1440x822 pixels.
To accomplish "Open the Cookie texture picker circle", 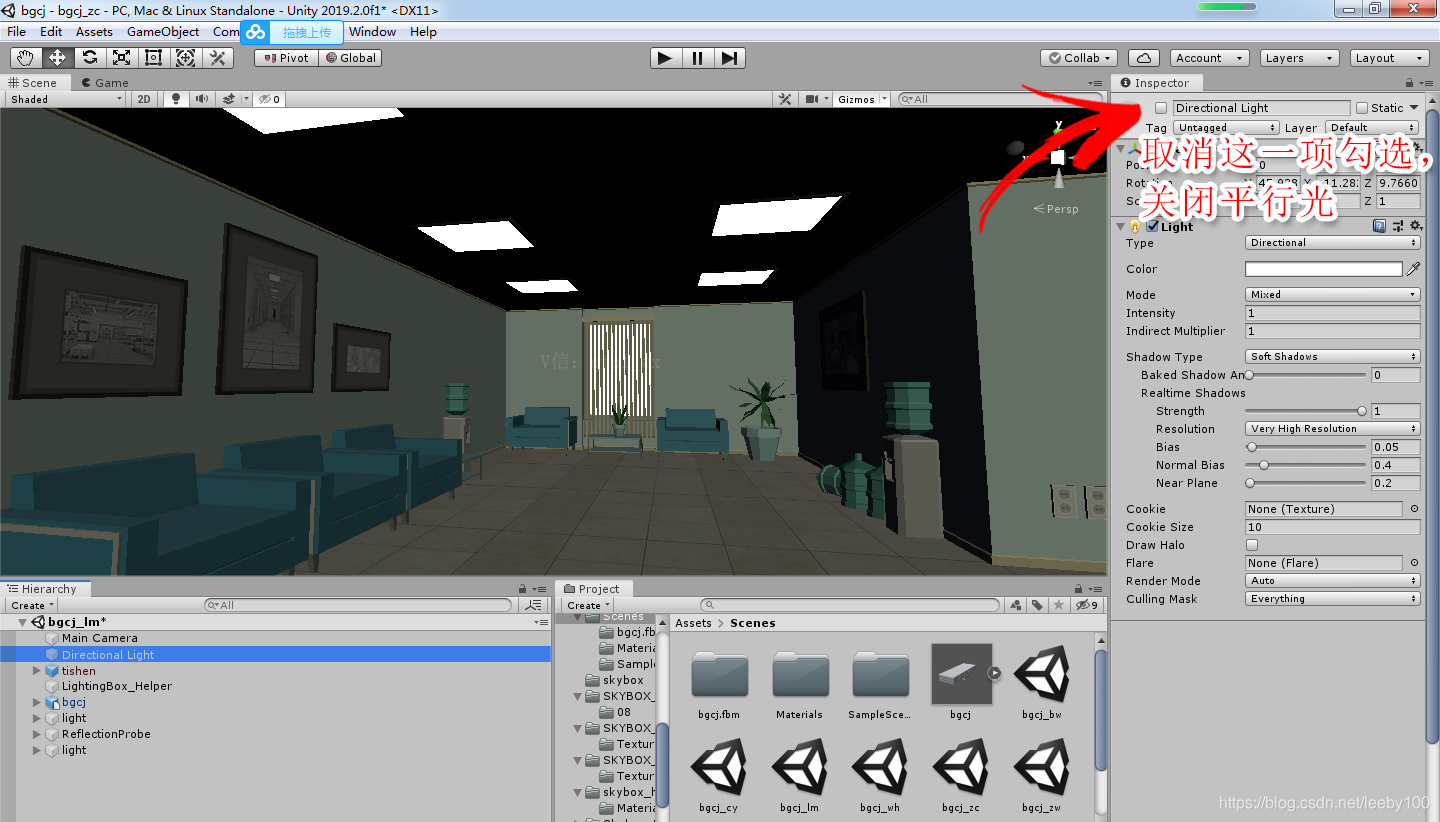I will 1414,509.
